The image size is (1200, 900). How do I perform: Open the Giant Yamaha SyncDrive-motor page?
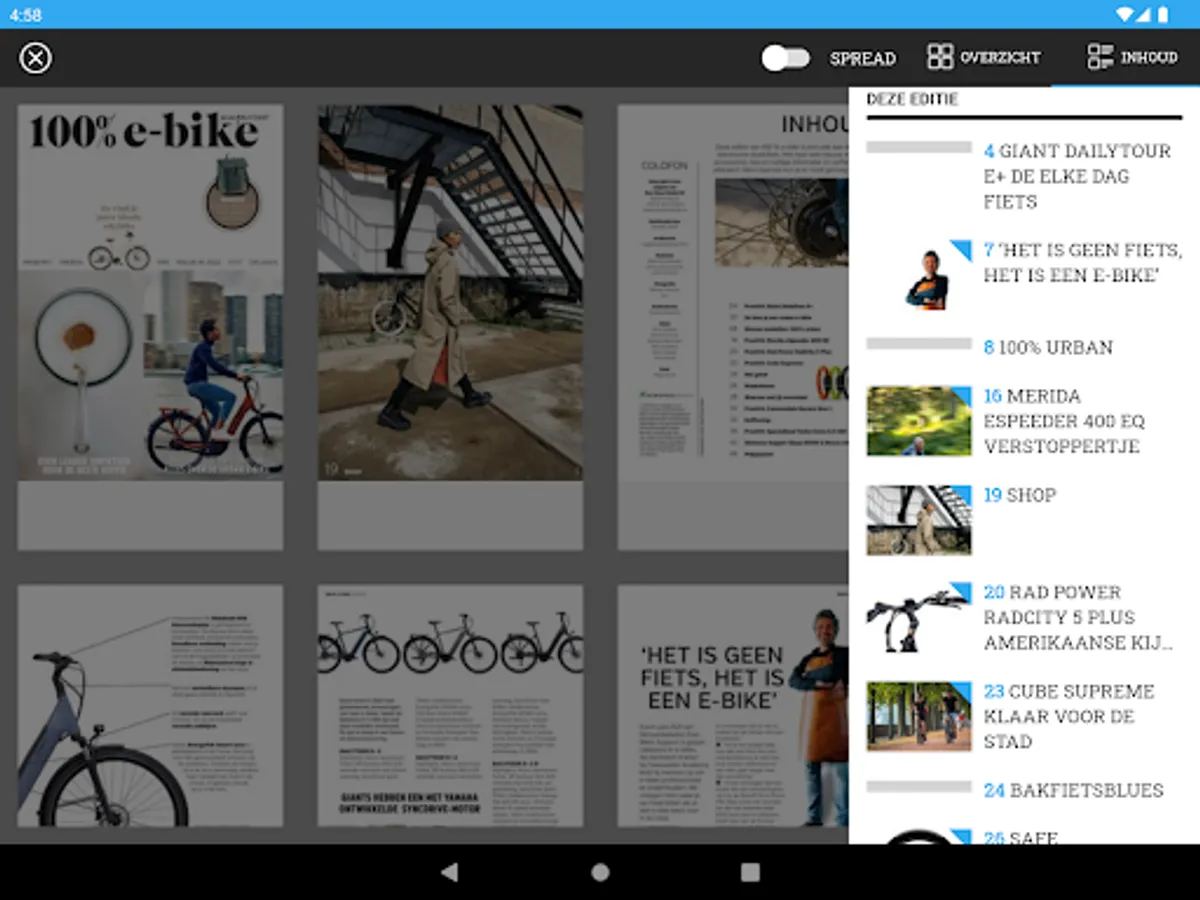pyautogui.click(x=450, y=706)
